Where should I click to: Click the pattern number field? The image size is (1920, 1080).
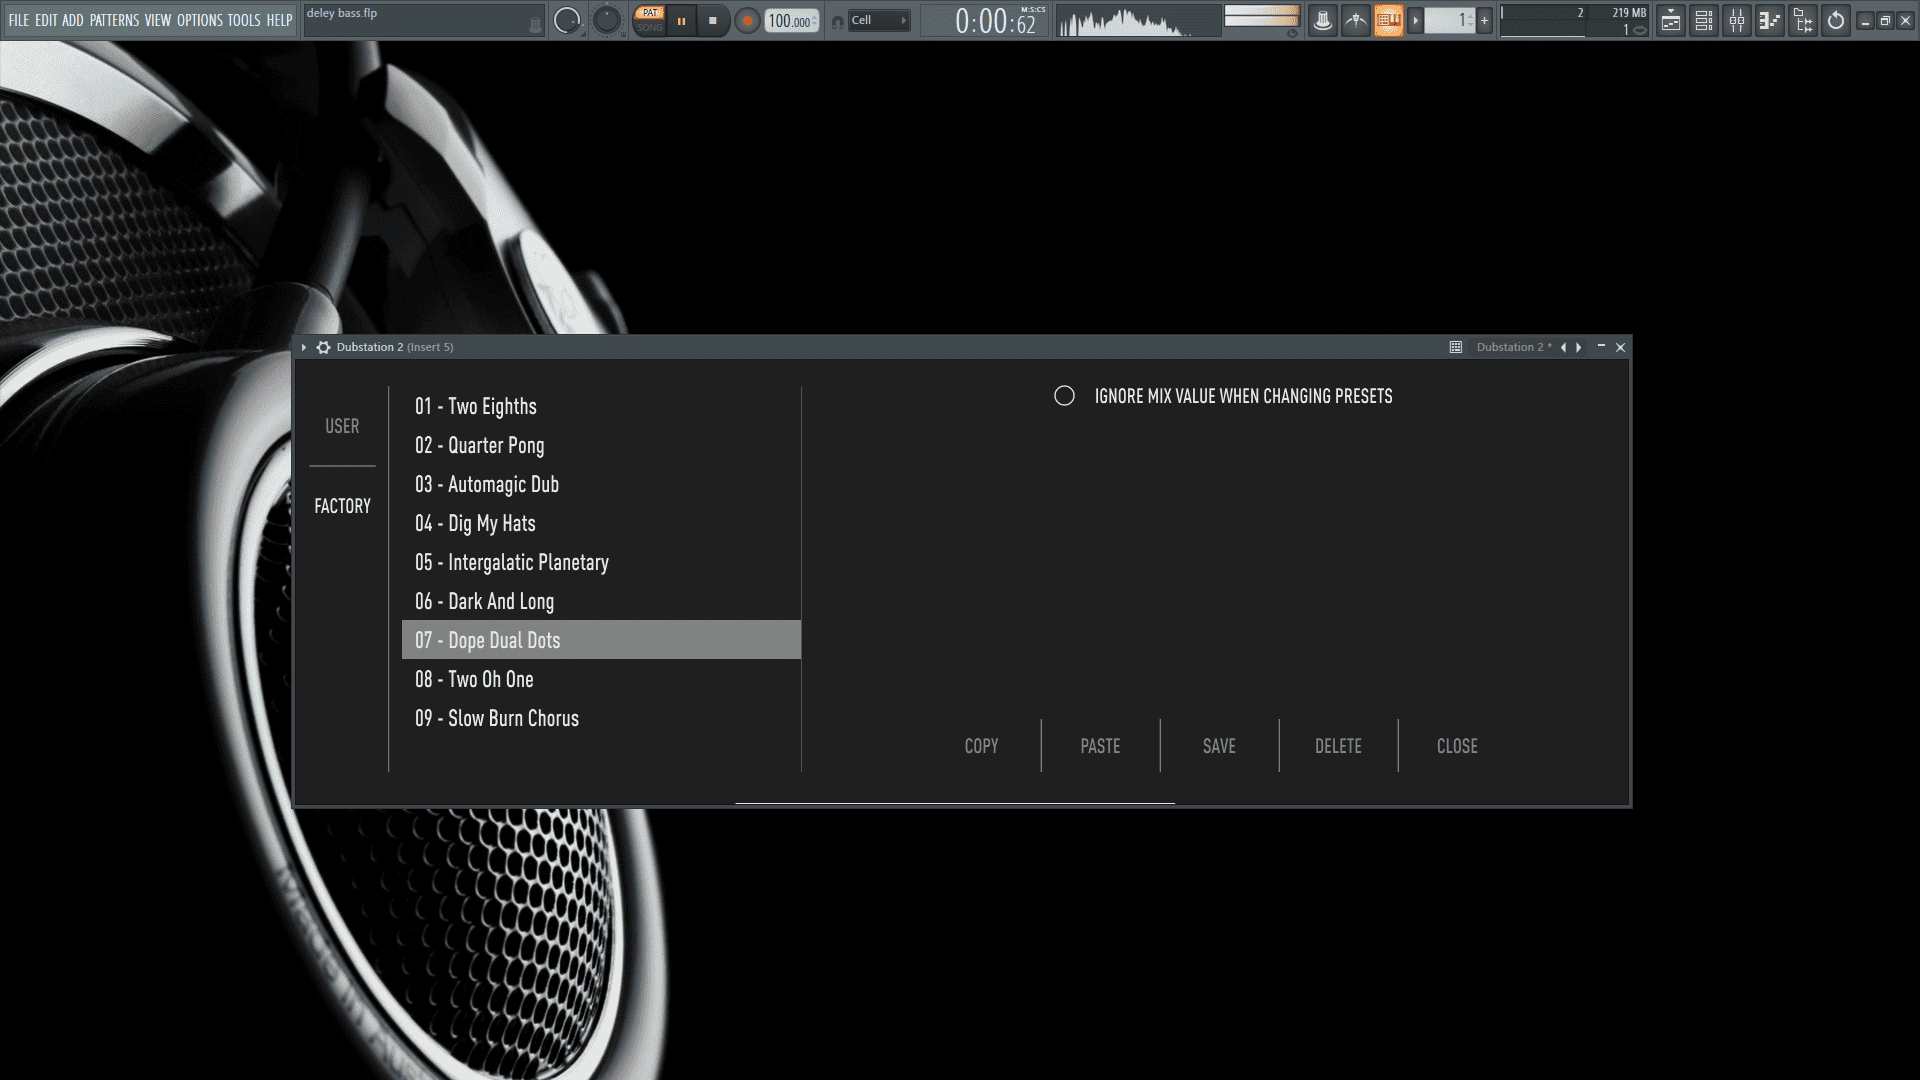(x=1449, y=20)
